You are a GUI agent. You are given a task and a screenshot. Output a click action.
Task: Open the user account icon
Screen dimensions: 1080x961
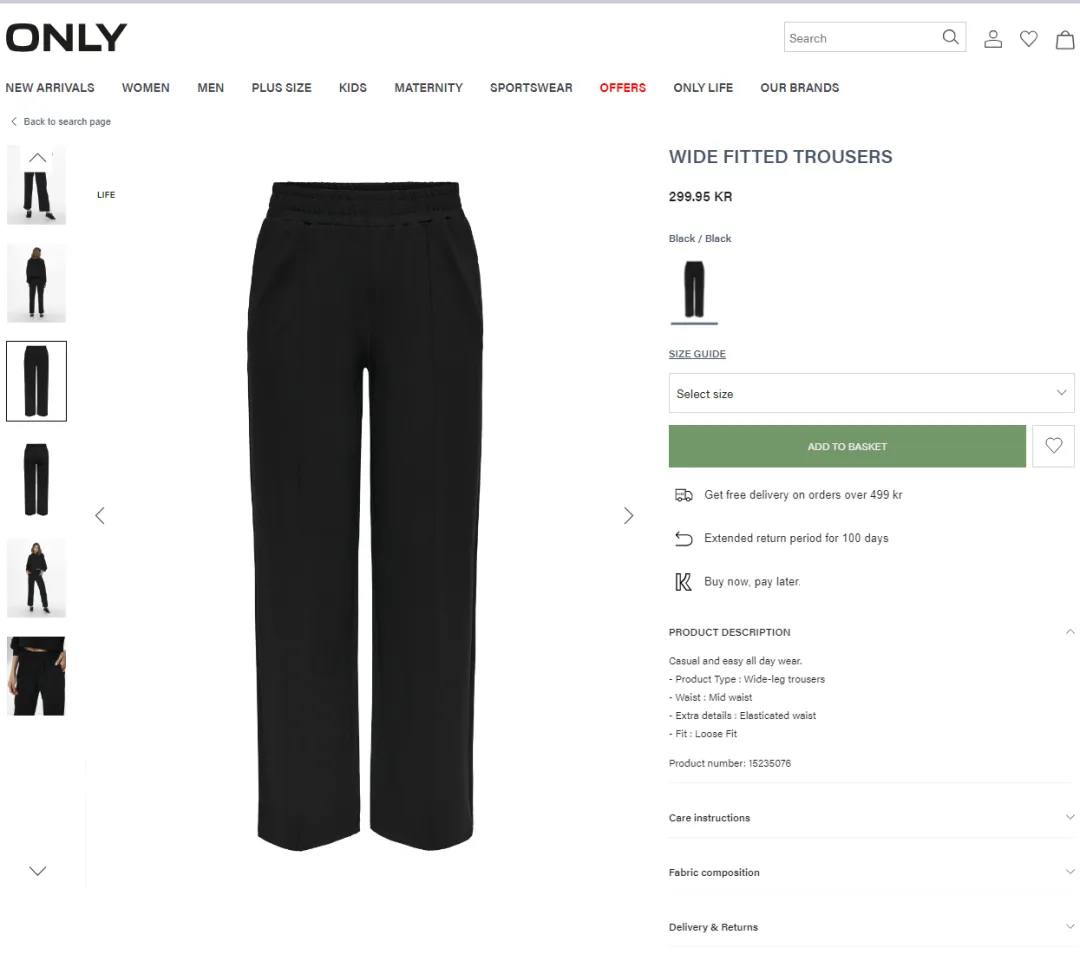(993, 39)
